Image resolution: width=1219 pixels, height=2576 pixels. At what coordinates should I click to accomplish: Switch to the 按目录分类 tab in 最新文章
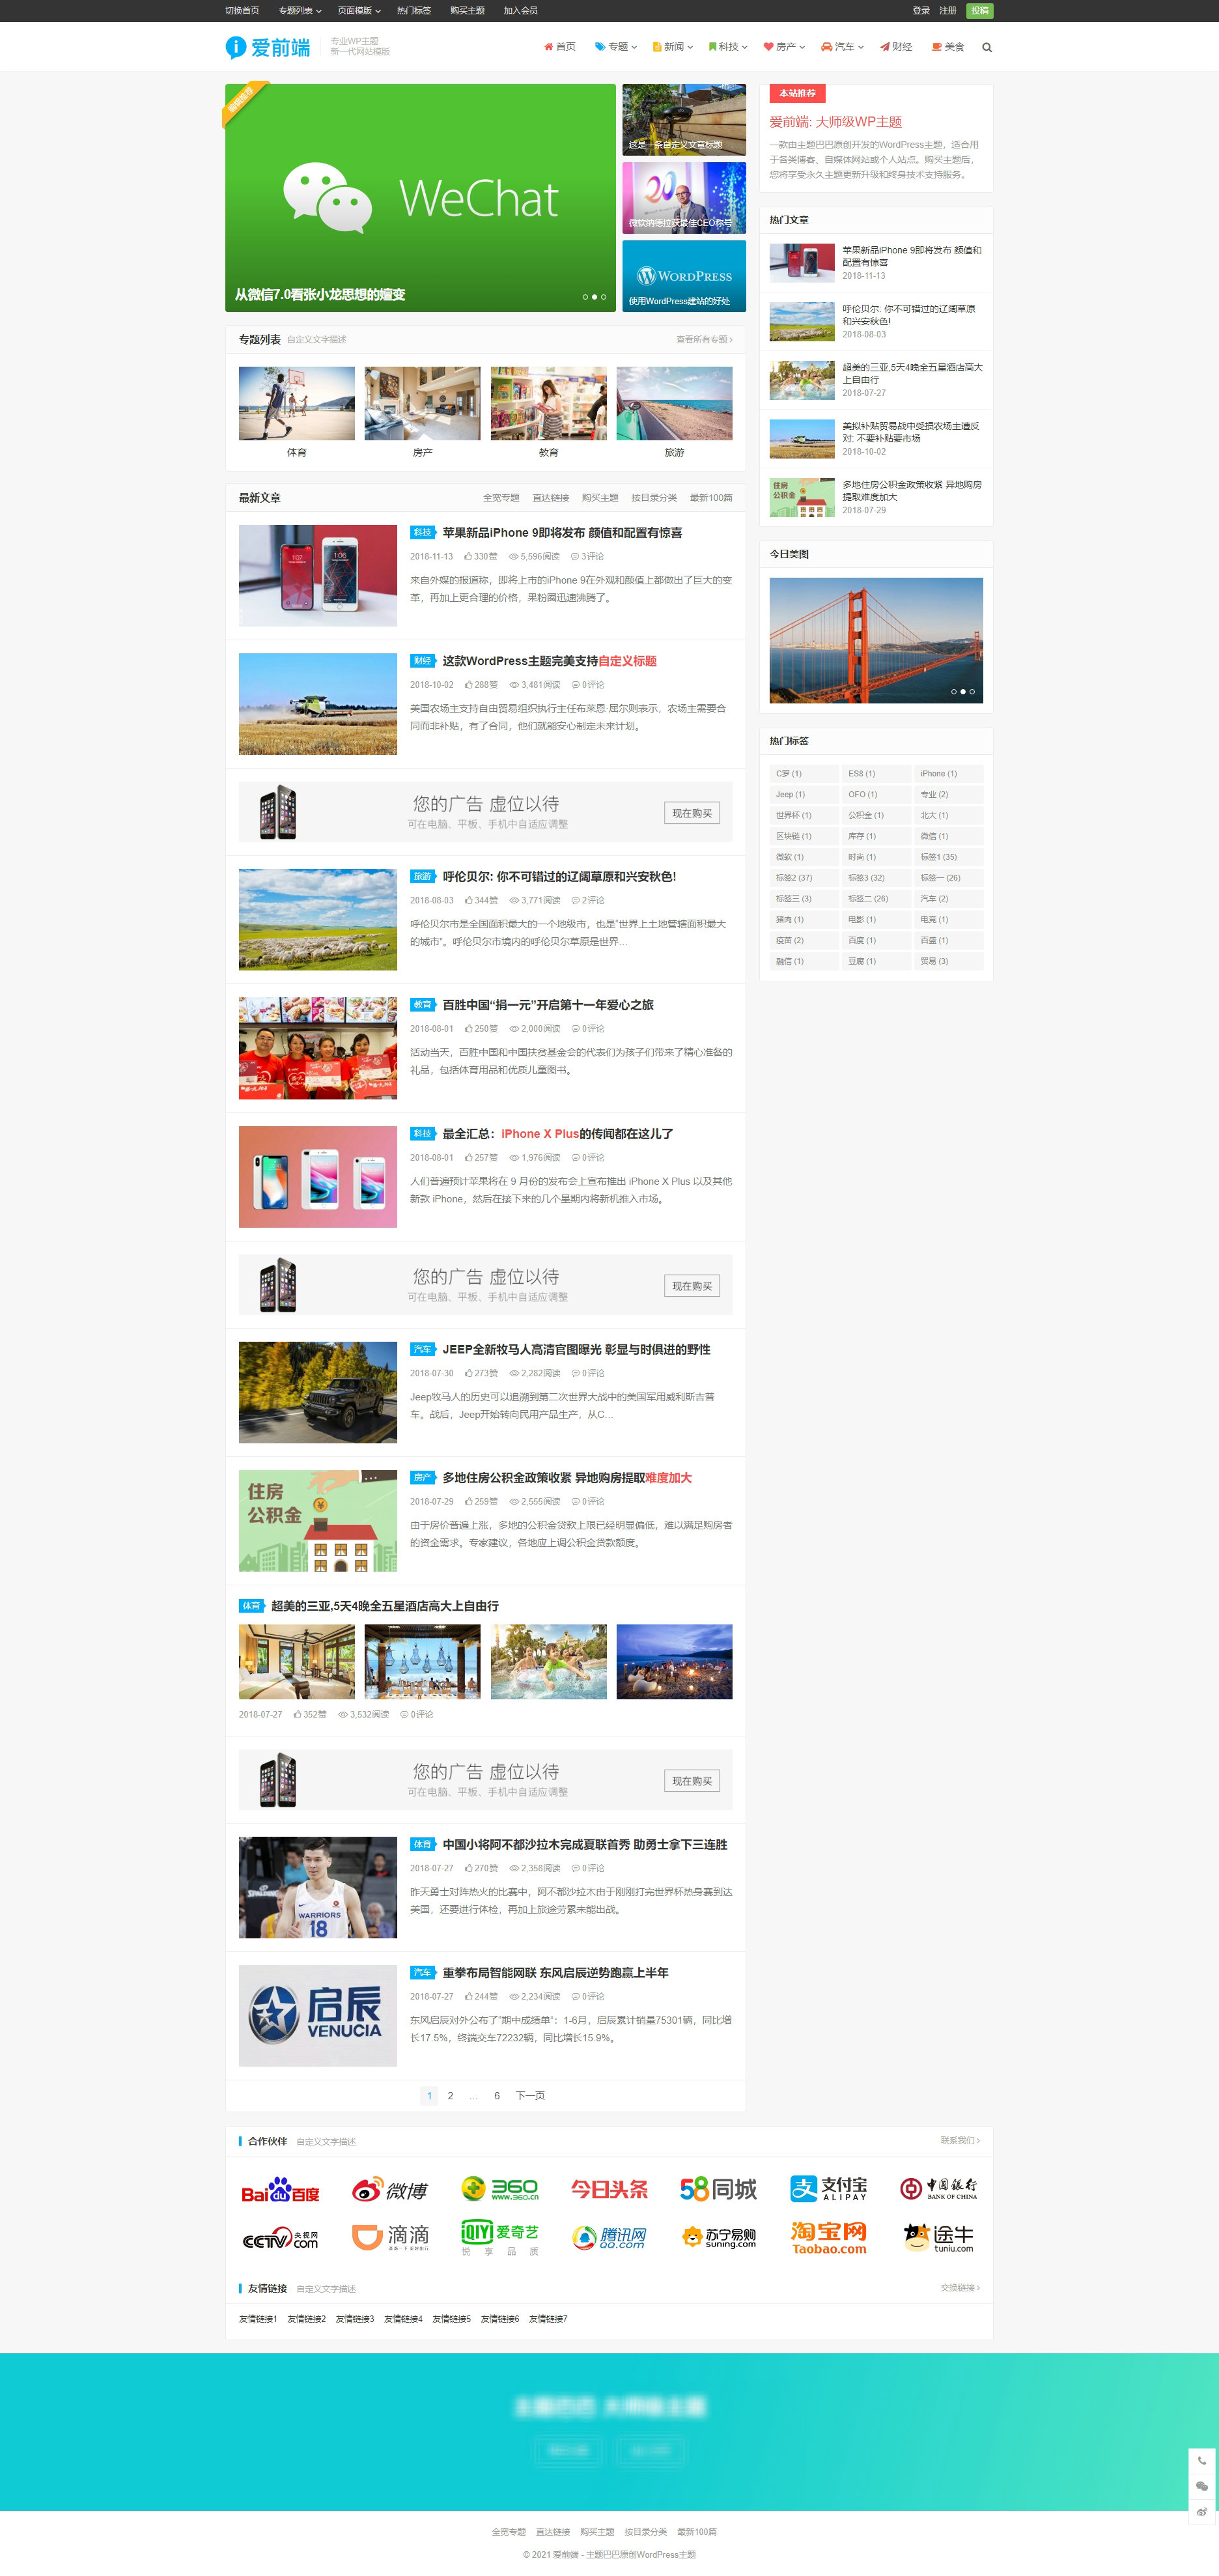point(654,498)
